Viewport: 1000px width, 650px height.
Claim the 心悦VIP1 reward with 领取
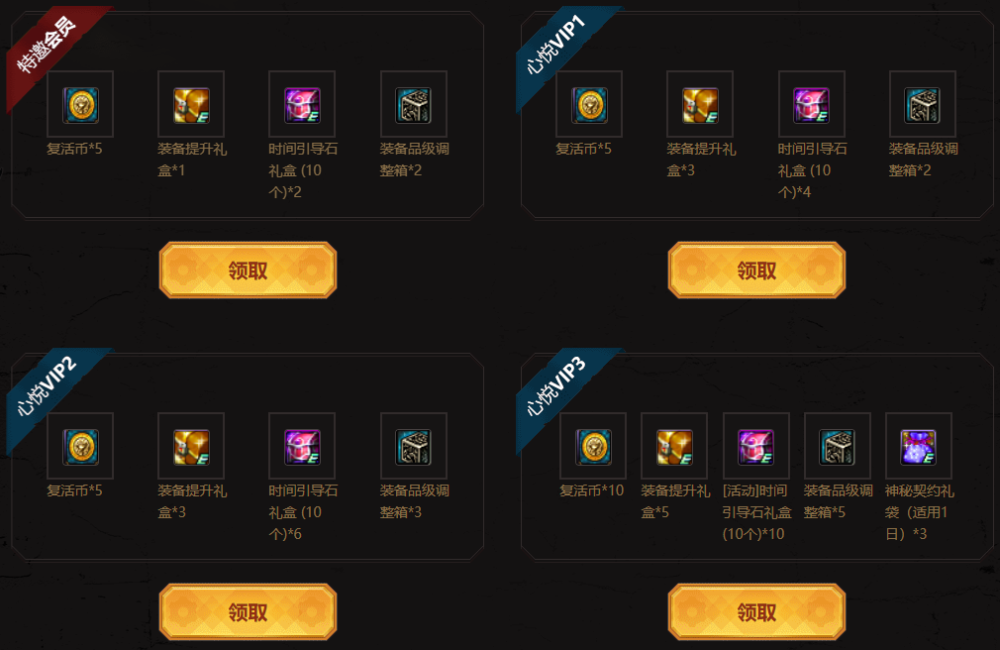[x=756, y=270]
